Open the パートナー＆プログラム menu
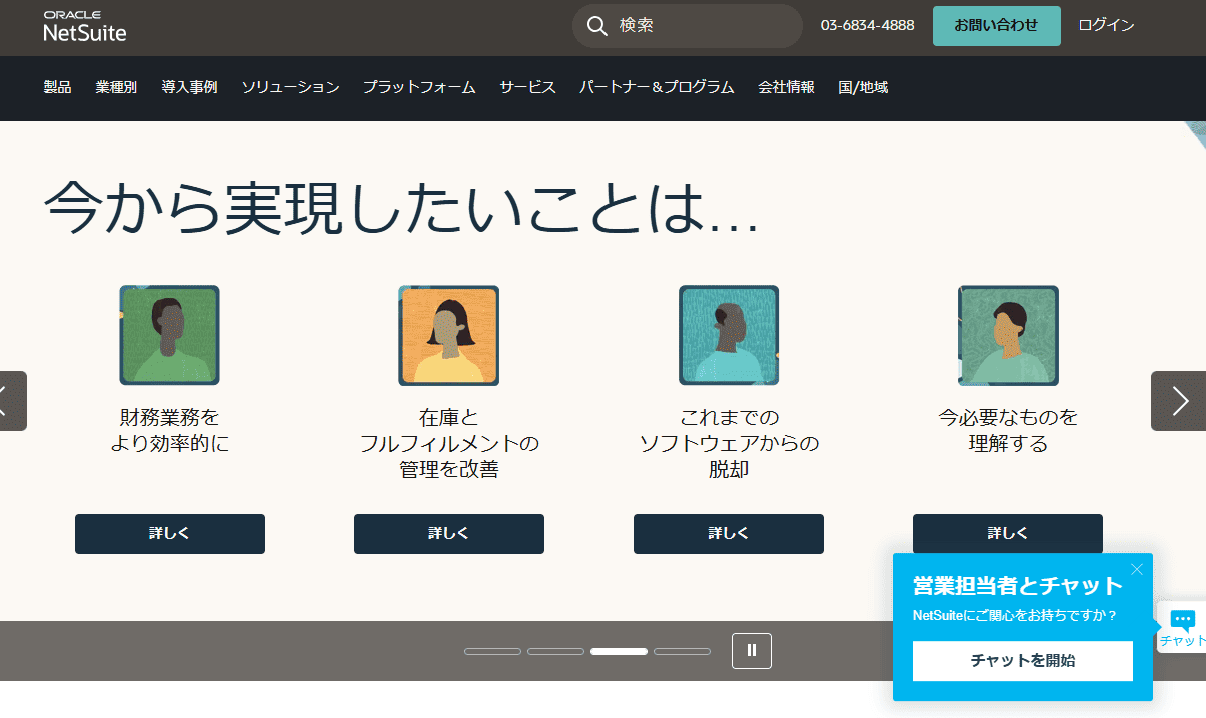This screenshot has height=718, width=1206. (x=657, y=87)
